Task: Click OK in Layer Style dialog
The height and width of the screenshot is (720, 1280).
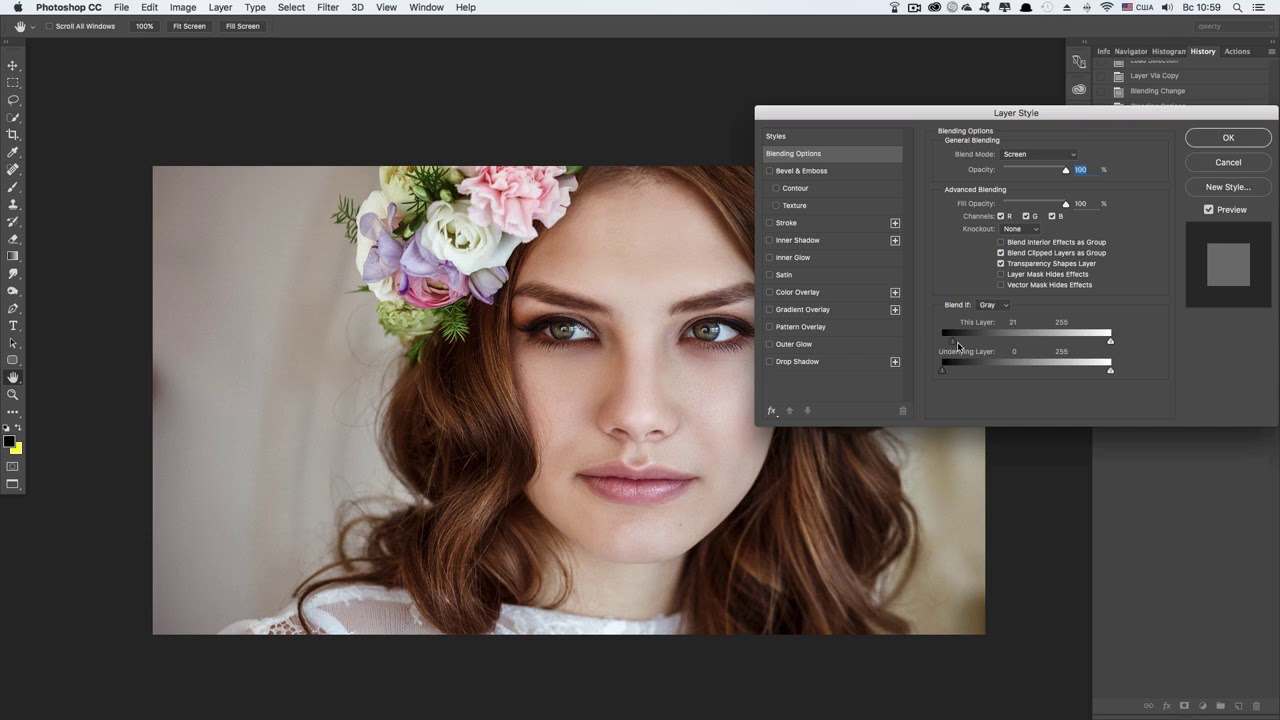Action: [1228, 138]
